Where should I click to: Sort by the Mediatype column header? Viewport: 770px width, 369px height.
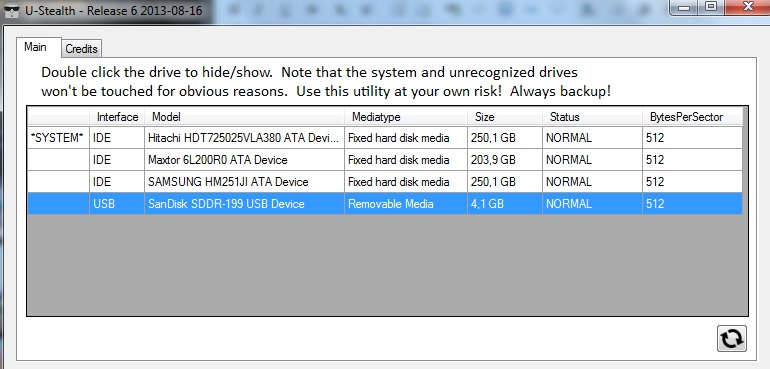[406, 117]
